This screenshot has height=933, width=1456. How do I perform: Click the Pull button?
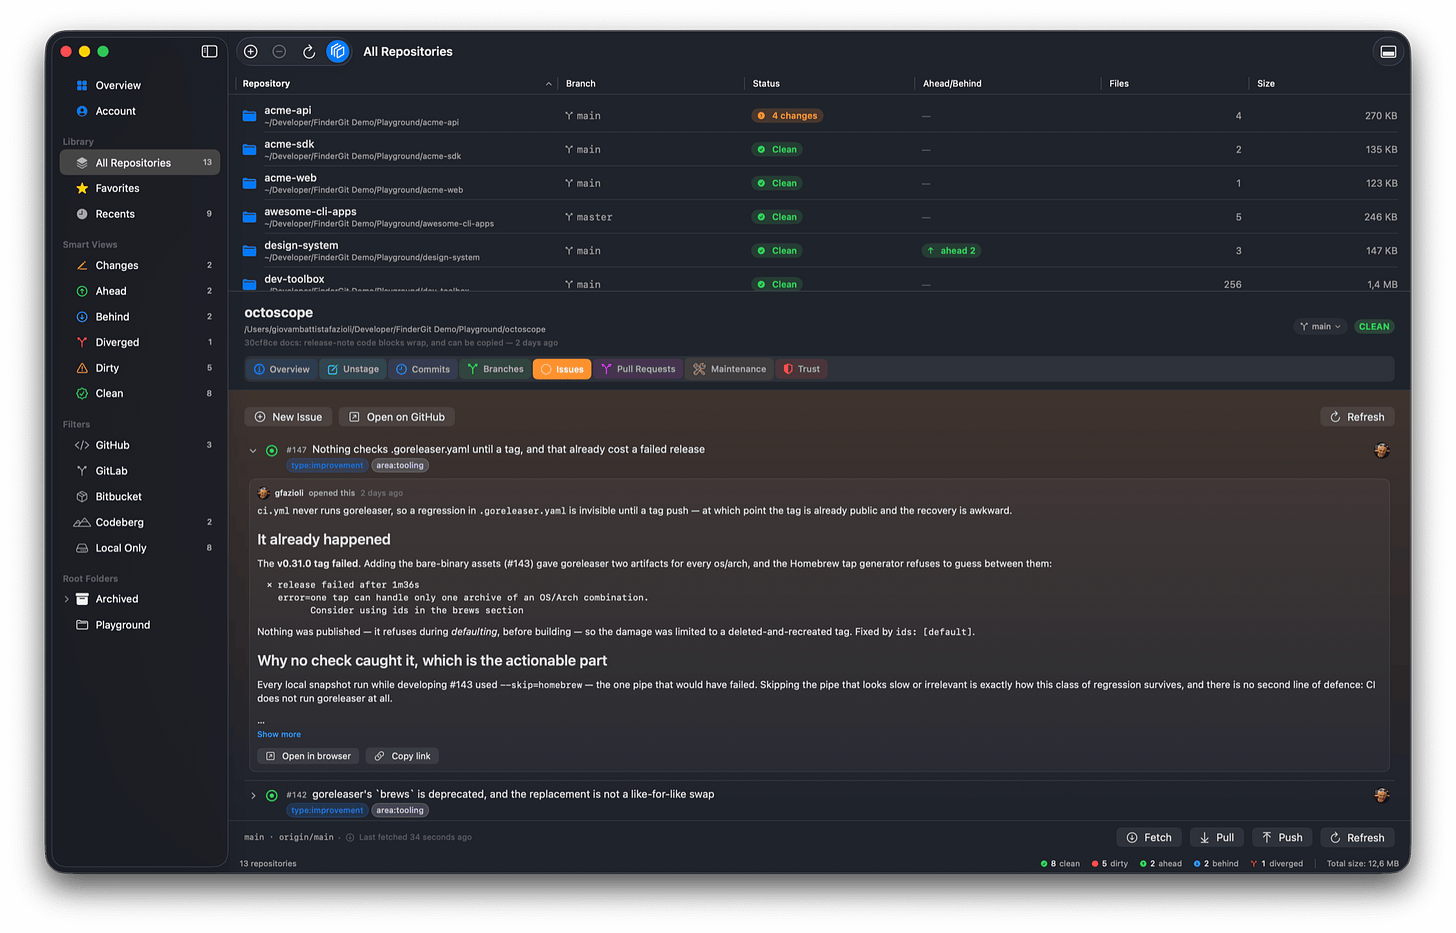click(x=1216, y=838)
